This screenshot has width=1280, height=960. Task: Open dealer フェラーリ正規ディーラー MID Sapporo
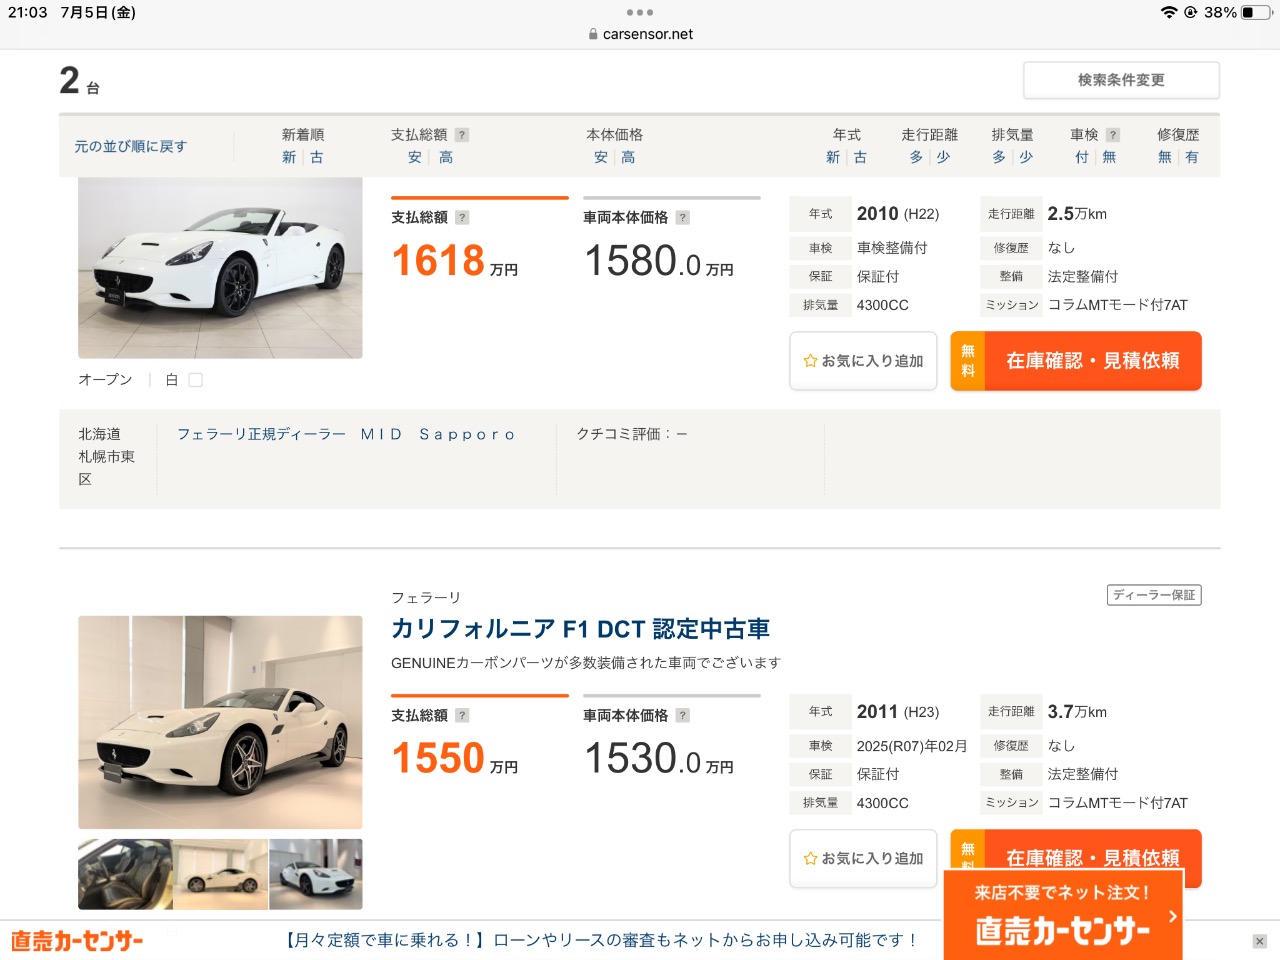347,434
